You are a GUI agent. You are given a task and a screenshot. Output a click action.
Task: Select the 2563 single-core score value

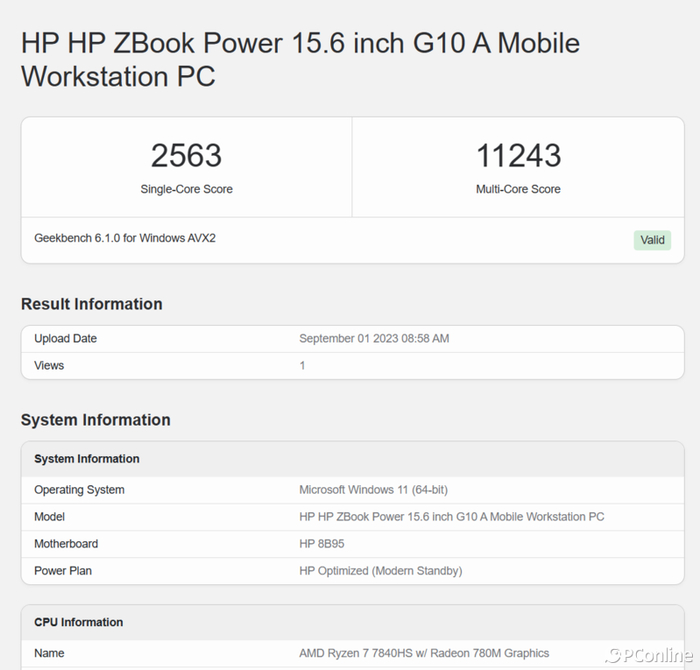pos(186,155)
